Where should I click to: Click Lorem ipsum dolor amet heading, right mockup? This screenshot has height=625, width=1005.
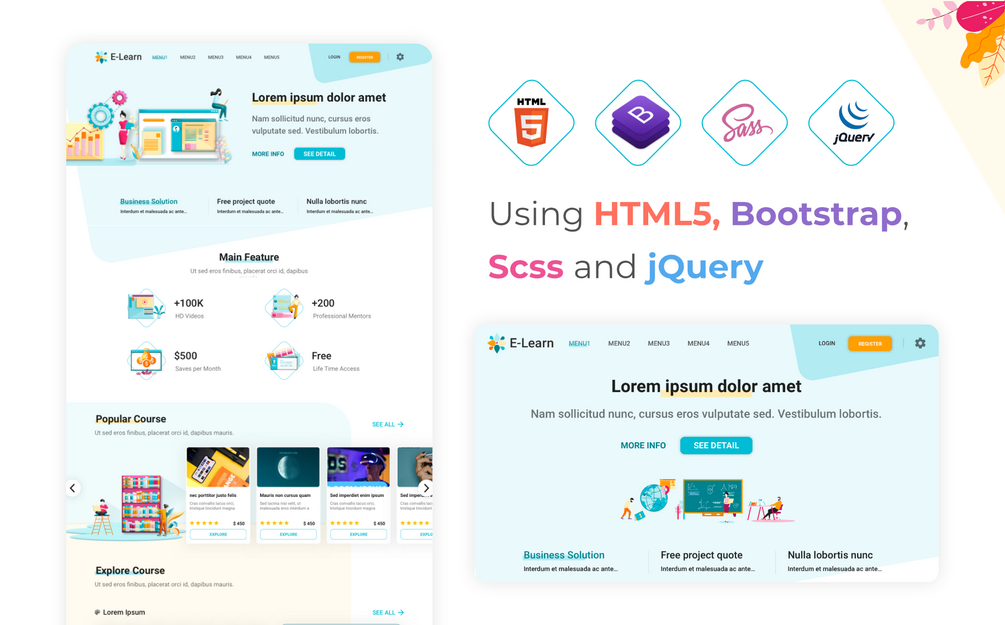706,387
